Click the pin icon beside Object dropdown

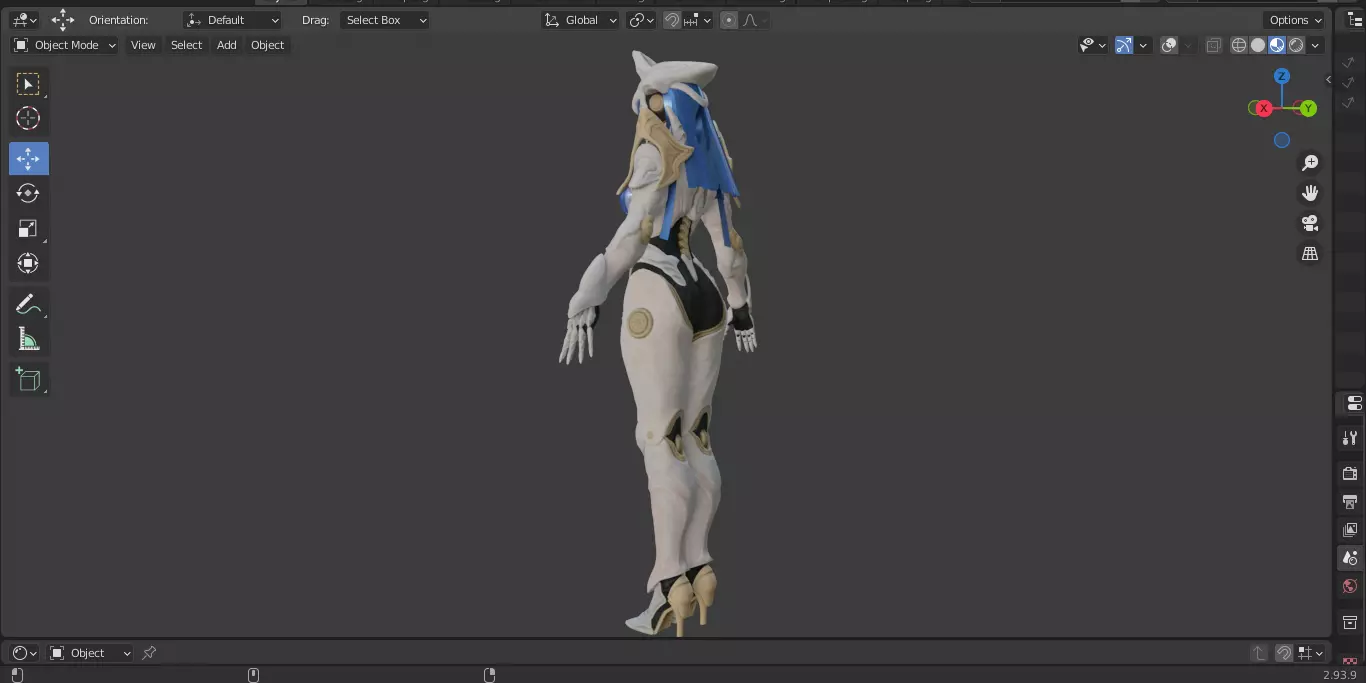click(x=149, y=653)
